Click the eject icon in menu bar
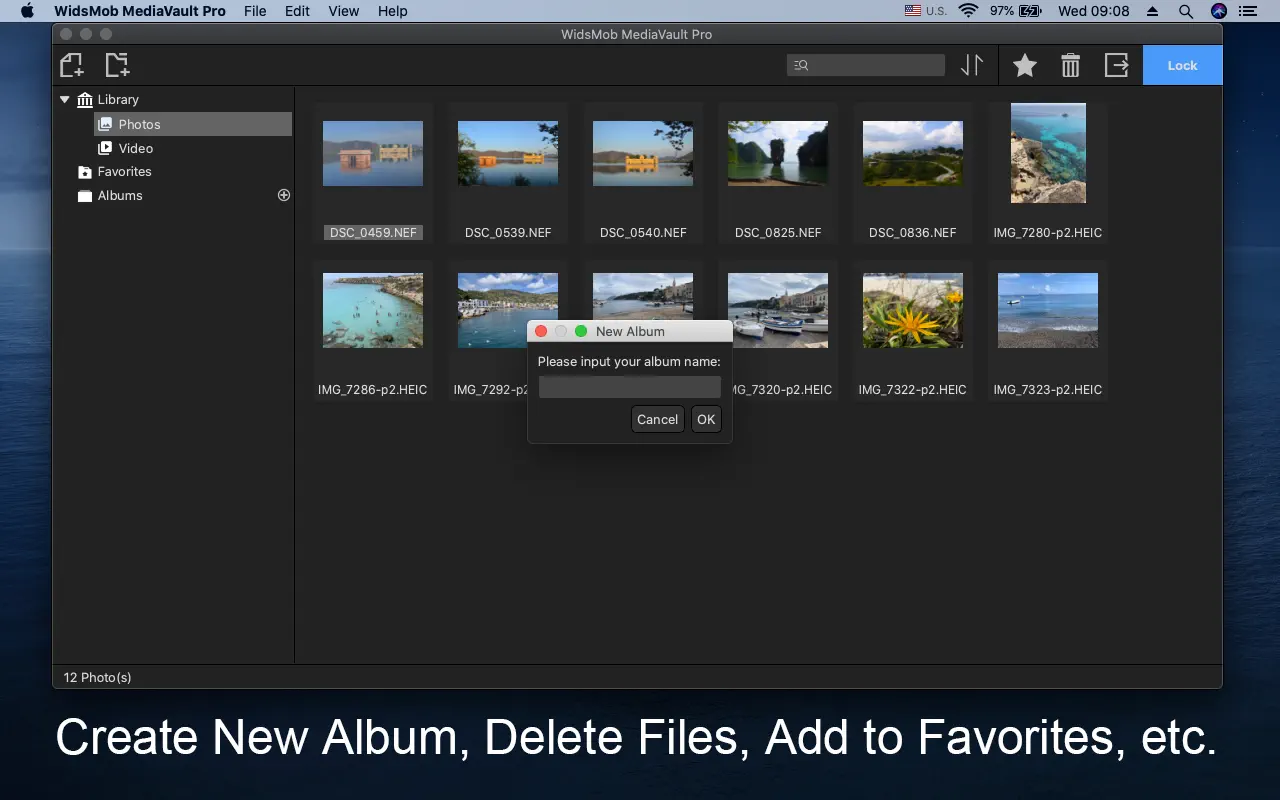This screenshot has width=1280, height=800. (x=1152, y=11)
